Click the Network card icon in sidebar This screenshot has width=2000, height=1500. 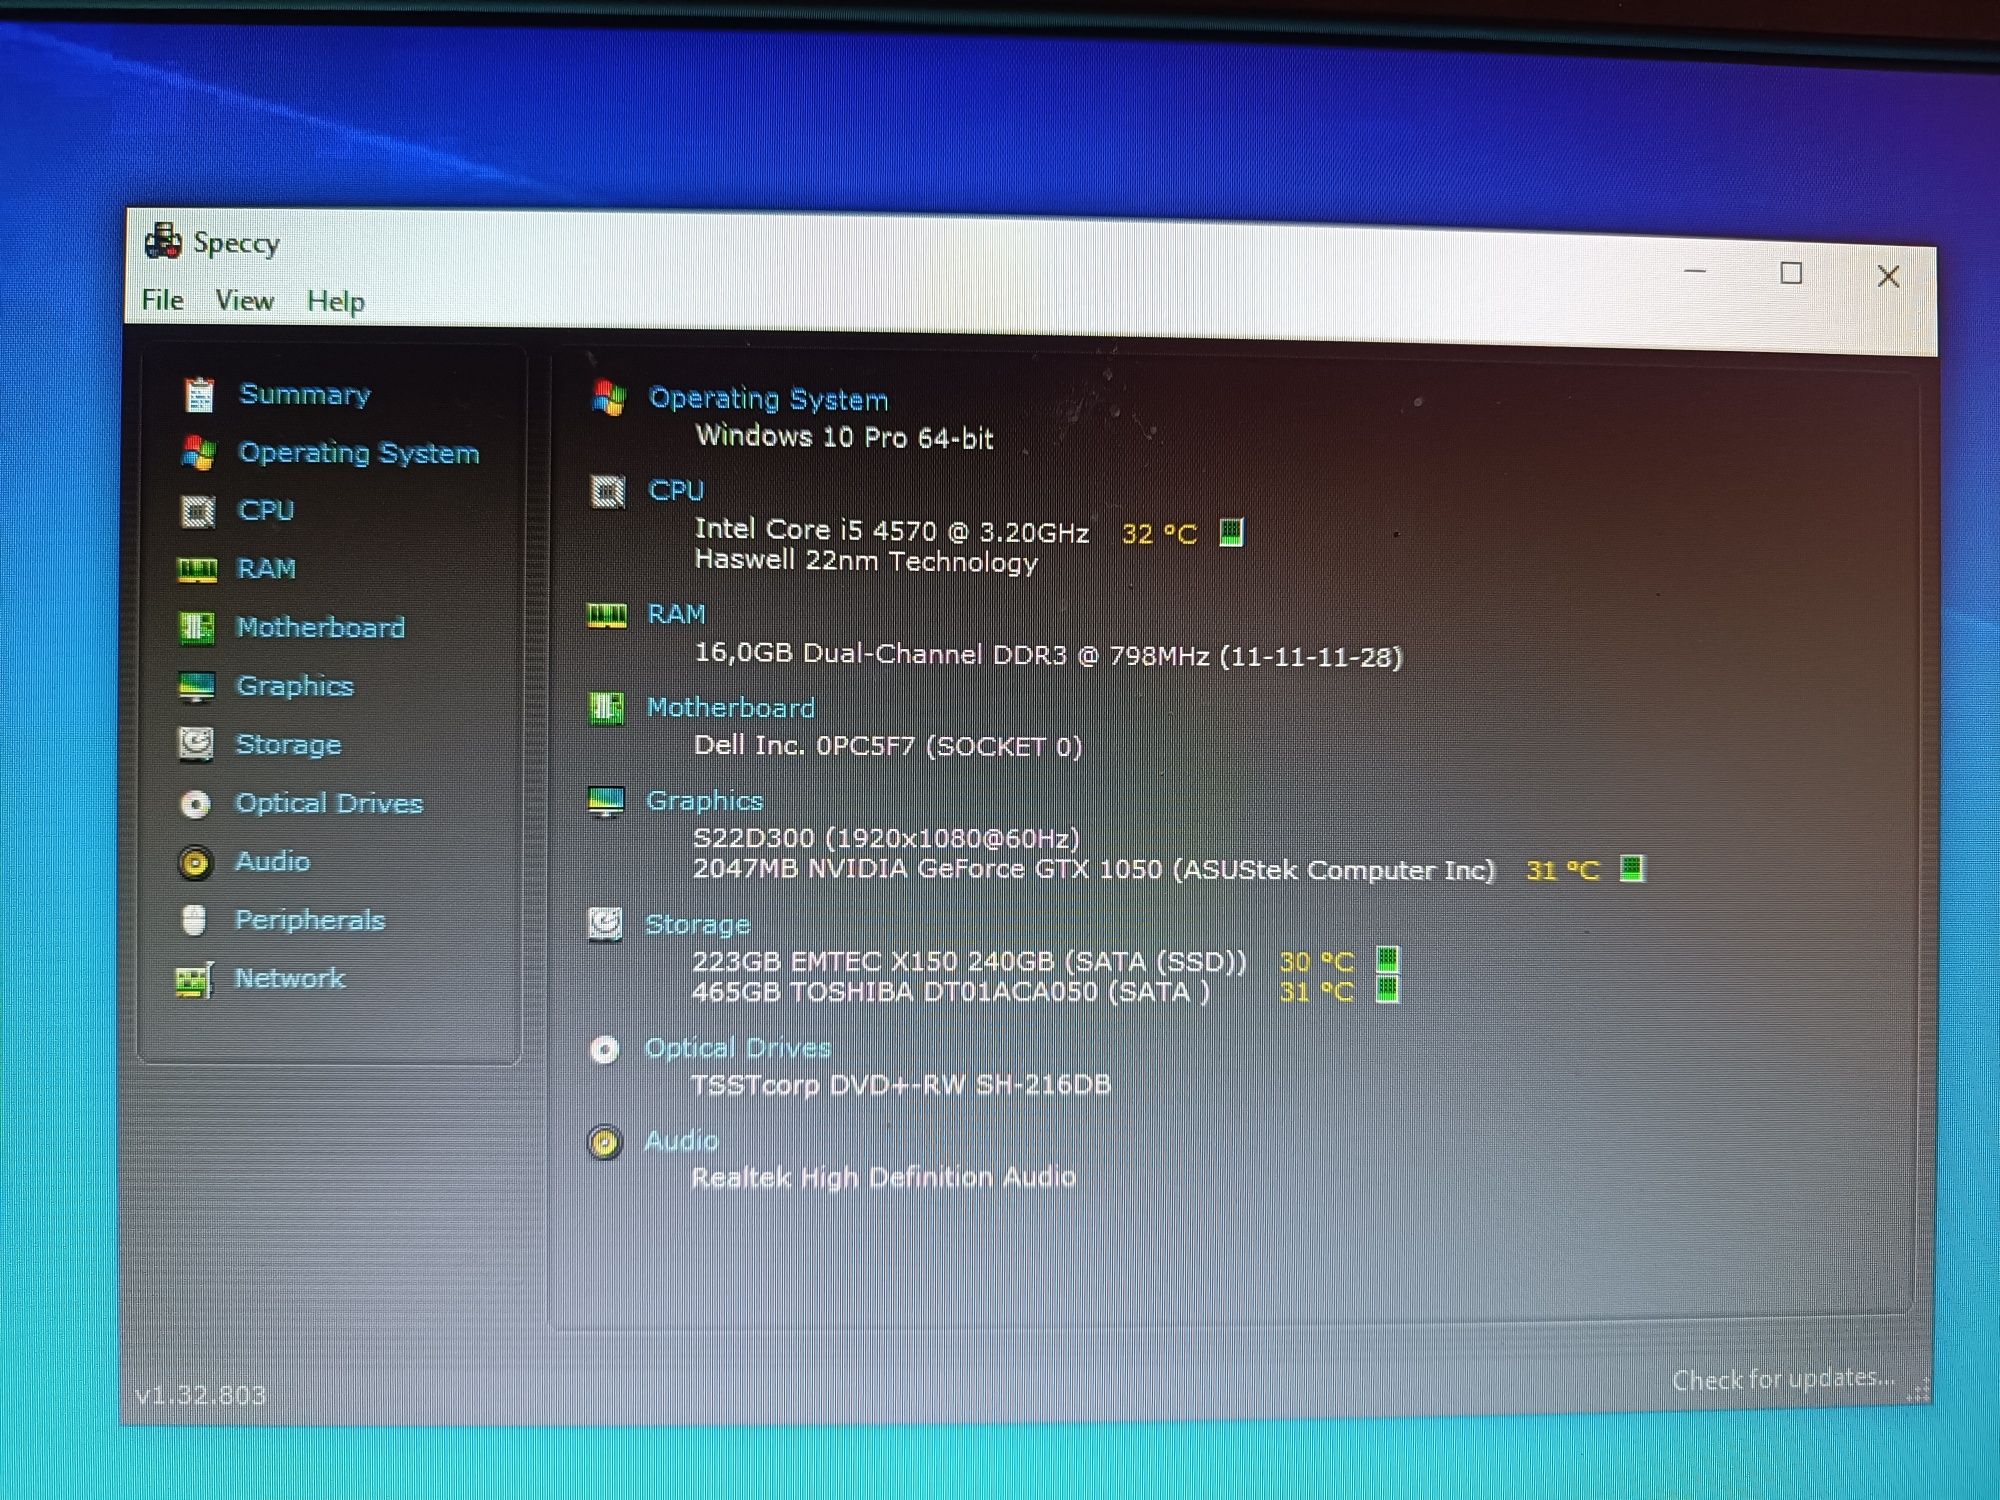(x=194, y=980)
